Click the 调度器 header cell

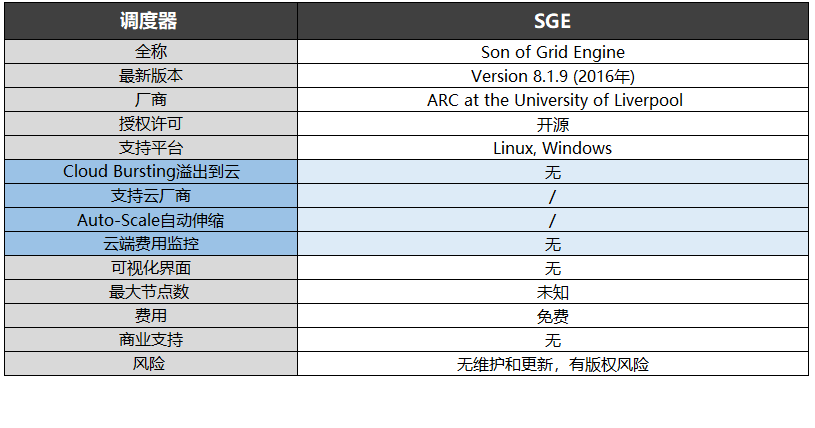pyautogui.click(x=150, y=20)
